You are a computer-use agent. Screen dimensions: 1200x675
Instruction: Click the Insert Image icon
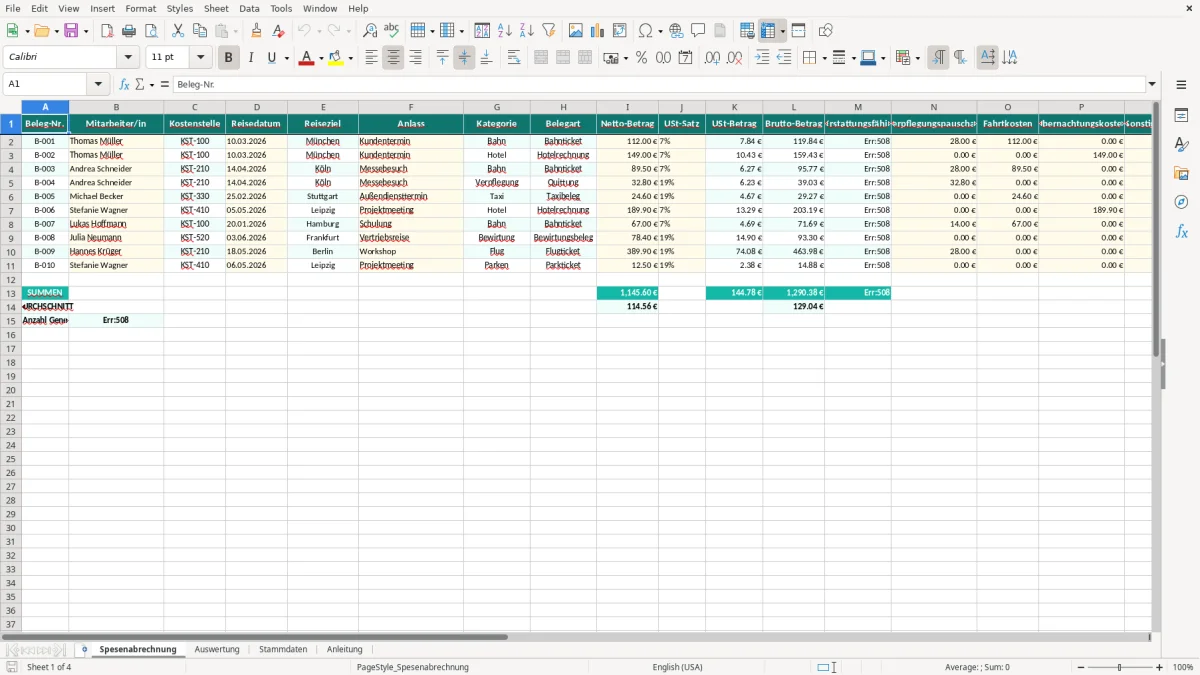coord(576,31)
